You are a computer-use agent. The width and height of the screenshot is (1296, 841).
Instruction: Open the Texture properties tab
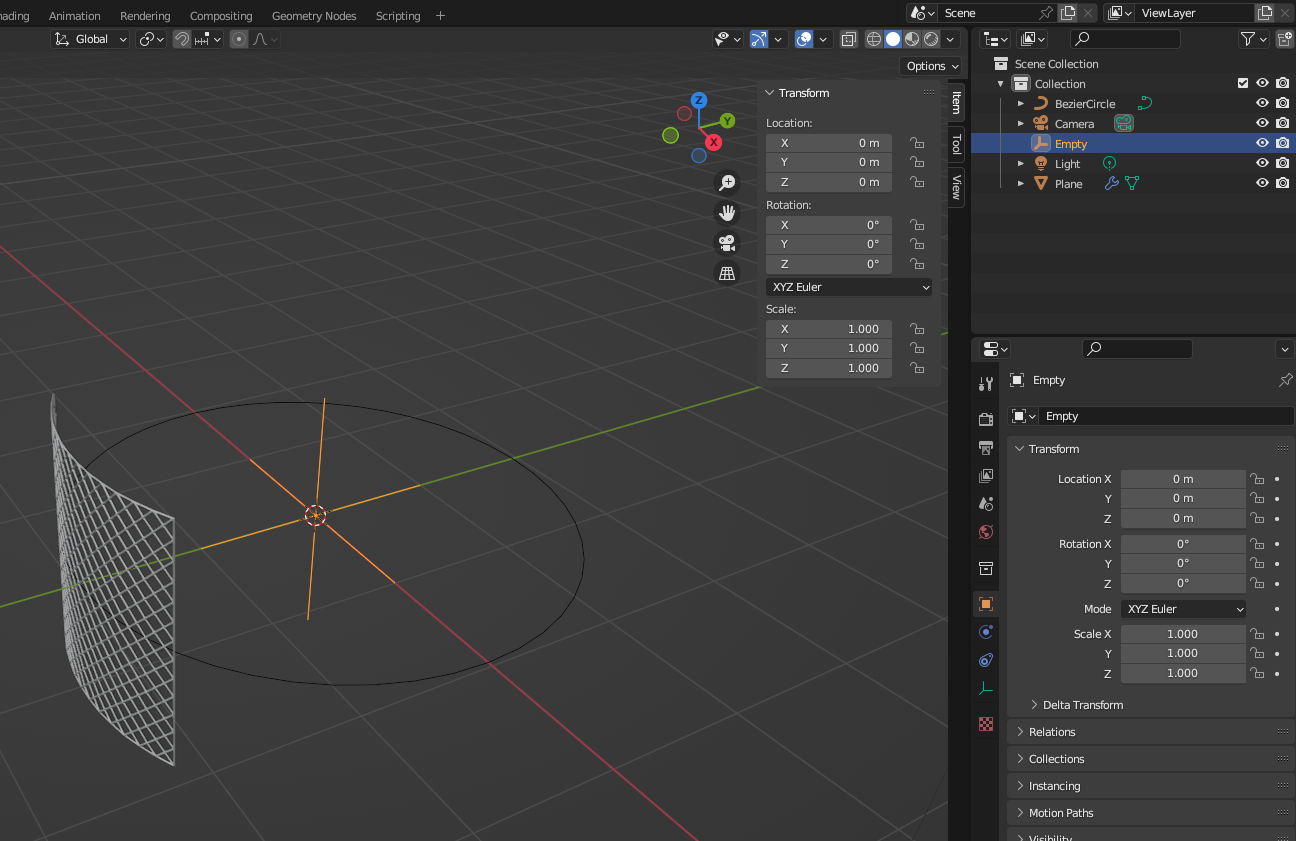pyautogui.click(x=986, y=724)
